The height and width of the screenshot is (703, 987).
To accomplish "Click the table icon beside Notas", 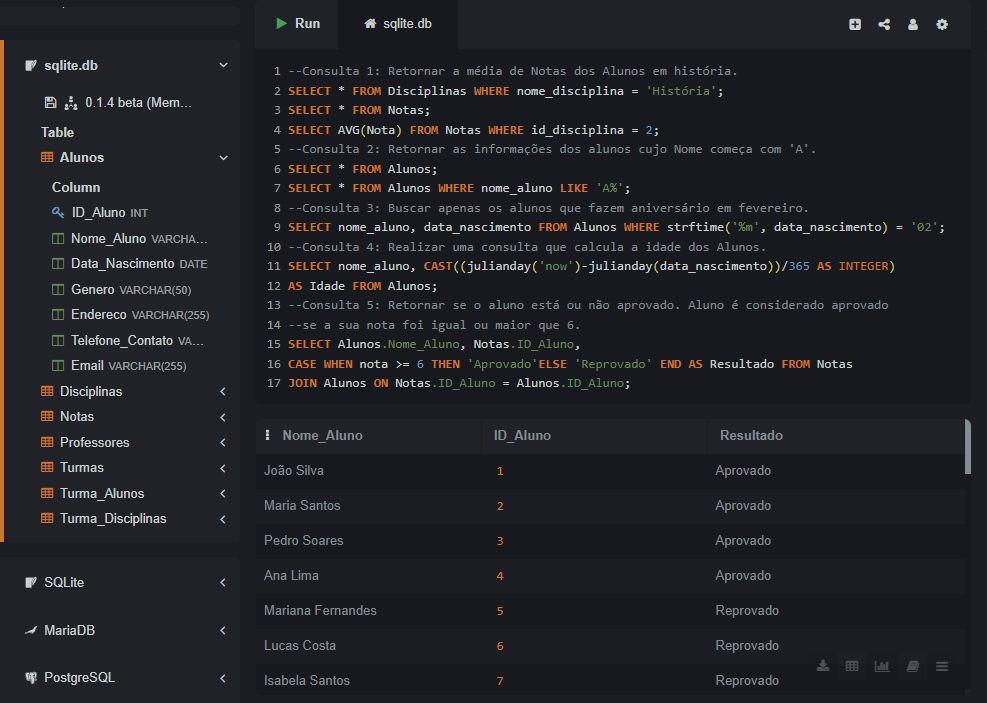I will click(47, 417).
